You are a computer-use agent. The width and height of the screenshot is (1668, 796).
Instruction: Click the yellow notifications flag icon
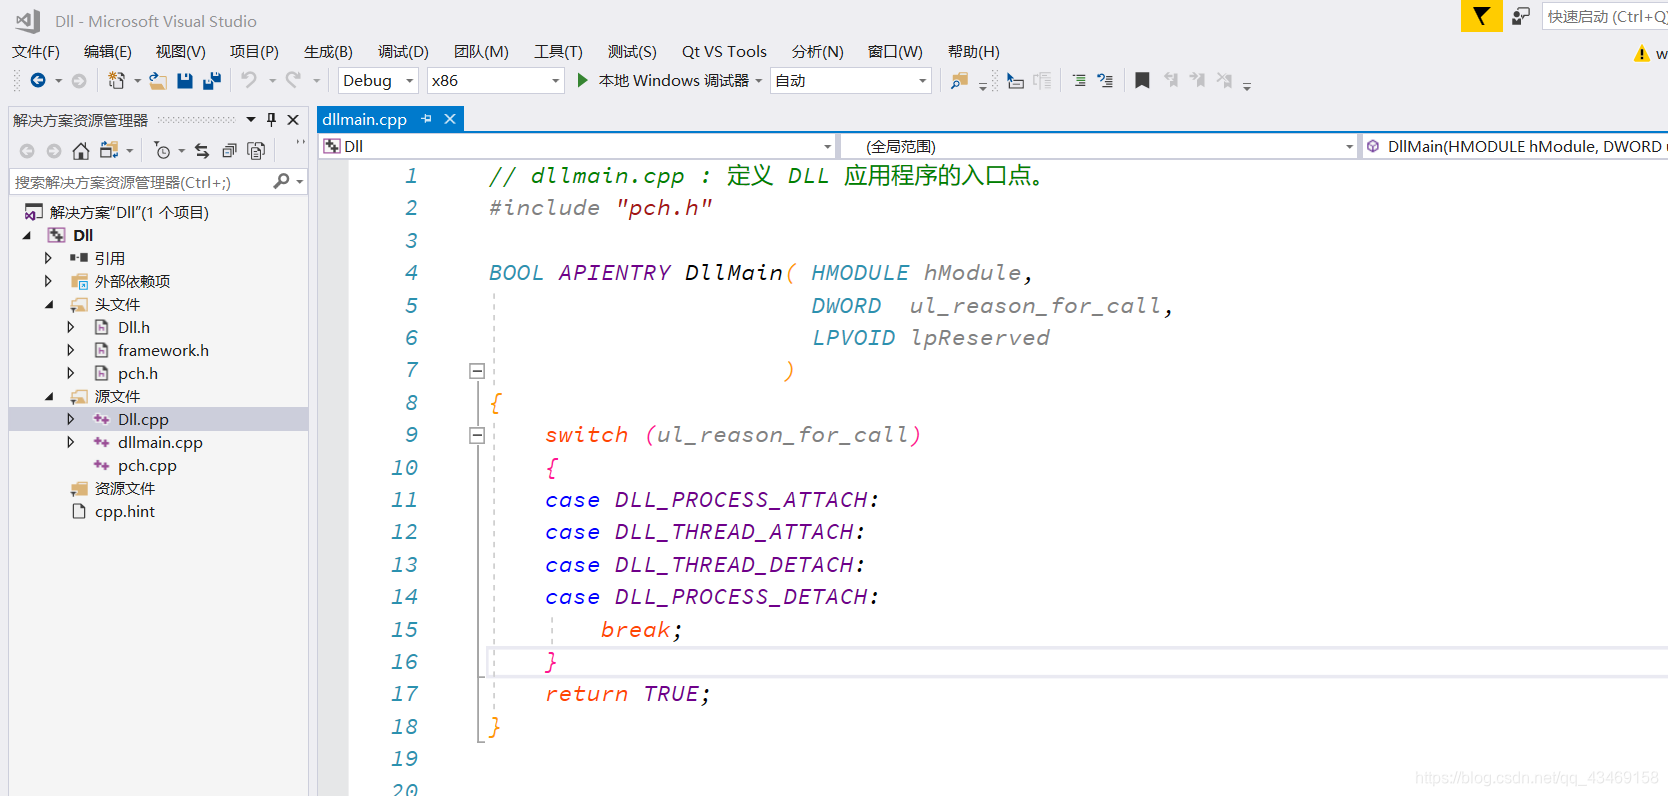click(x=1481, y=16)
